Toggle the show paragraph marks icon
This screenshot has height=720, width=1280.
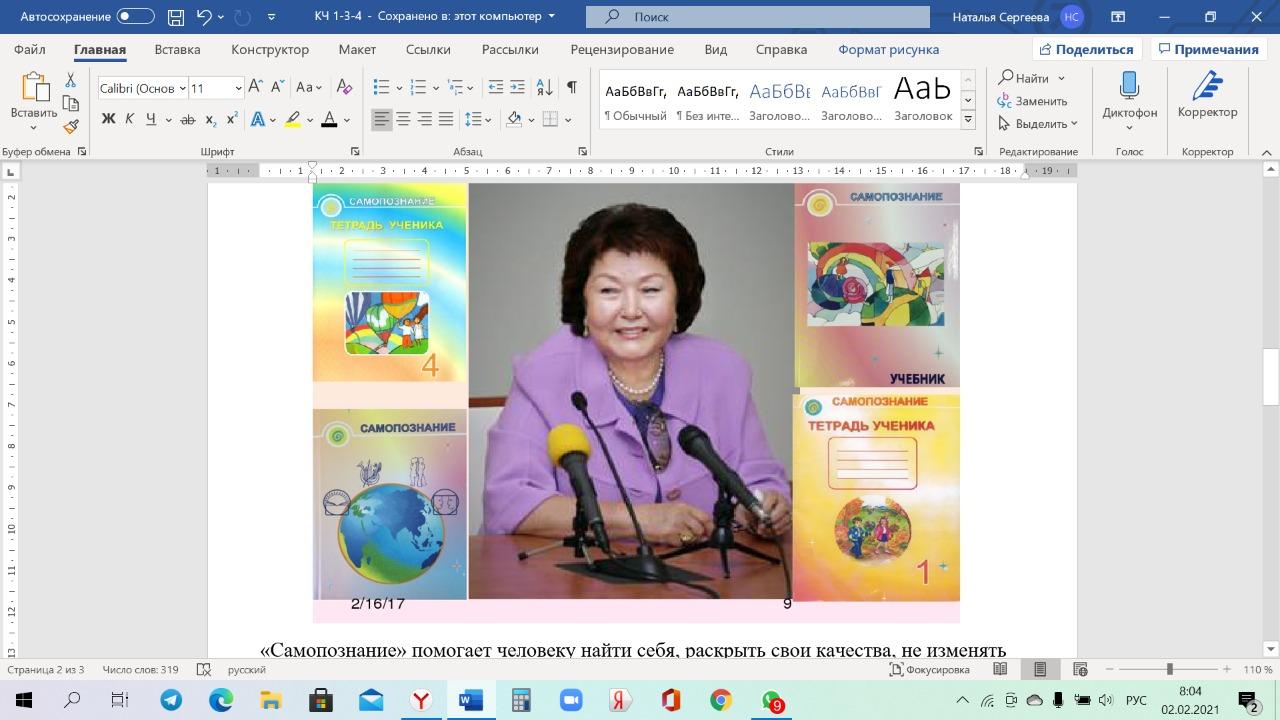pyautogui.click(x=571, y=88)
